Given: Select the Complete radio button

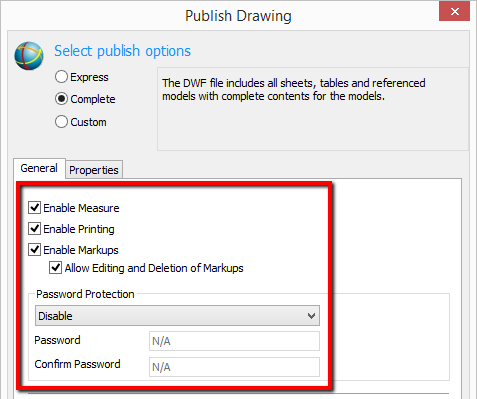Looking at the screenshot, I should click(61, 99).
